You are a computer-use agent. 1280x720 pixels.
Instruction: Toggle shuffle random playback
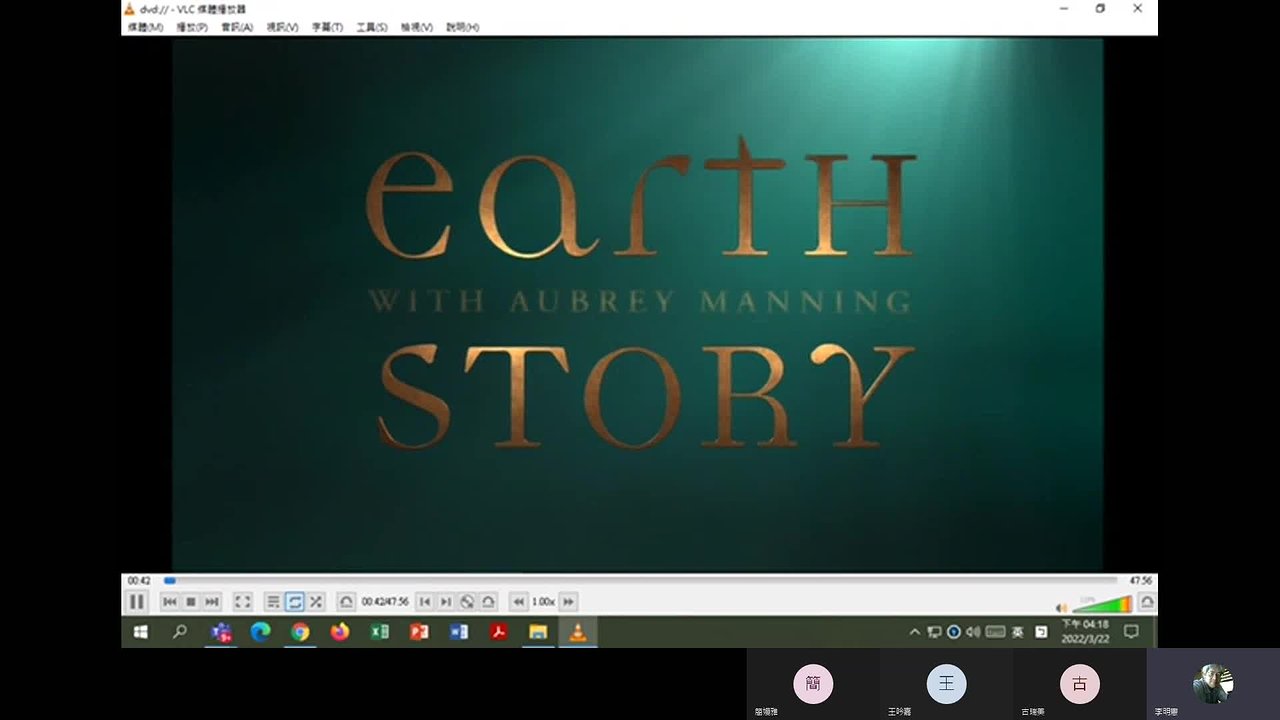(315, 602)
